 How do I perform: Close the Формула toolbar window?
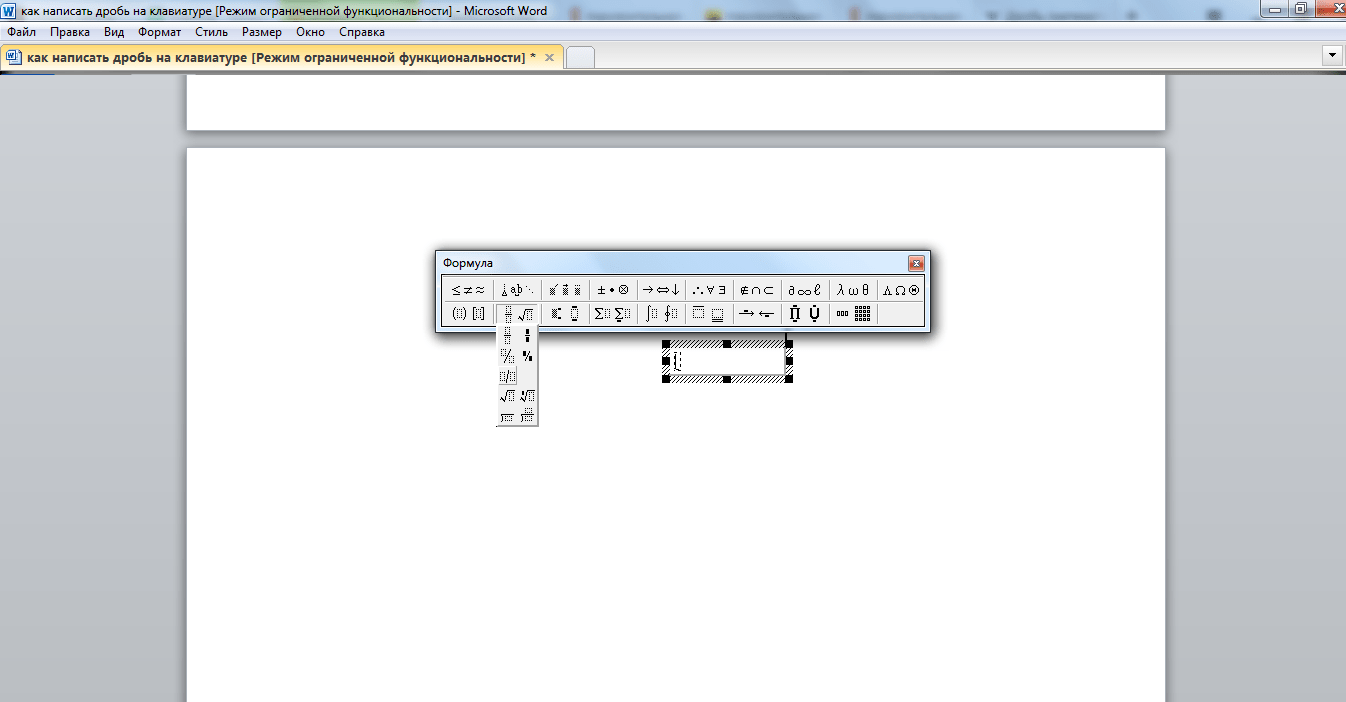click(915, 264)
